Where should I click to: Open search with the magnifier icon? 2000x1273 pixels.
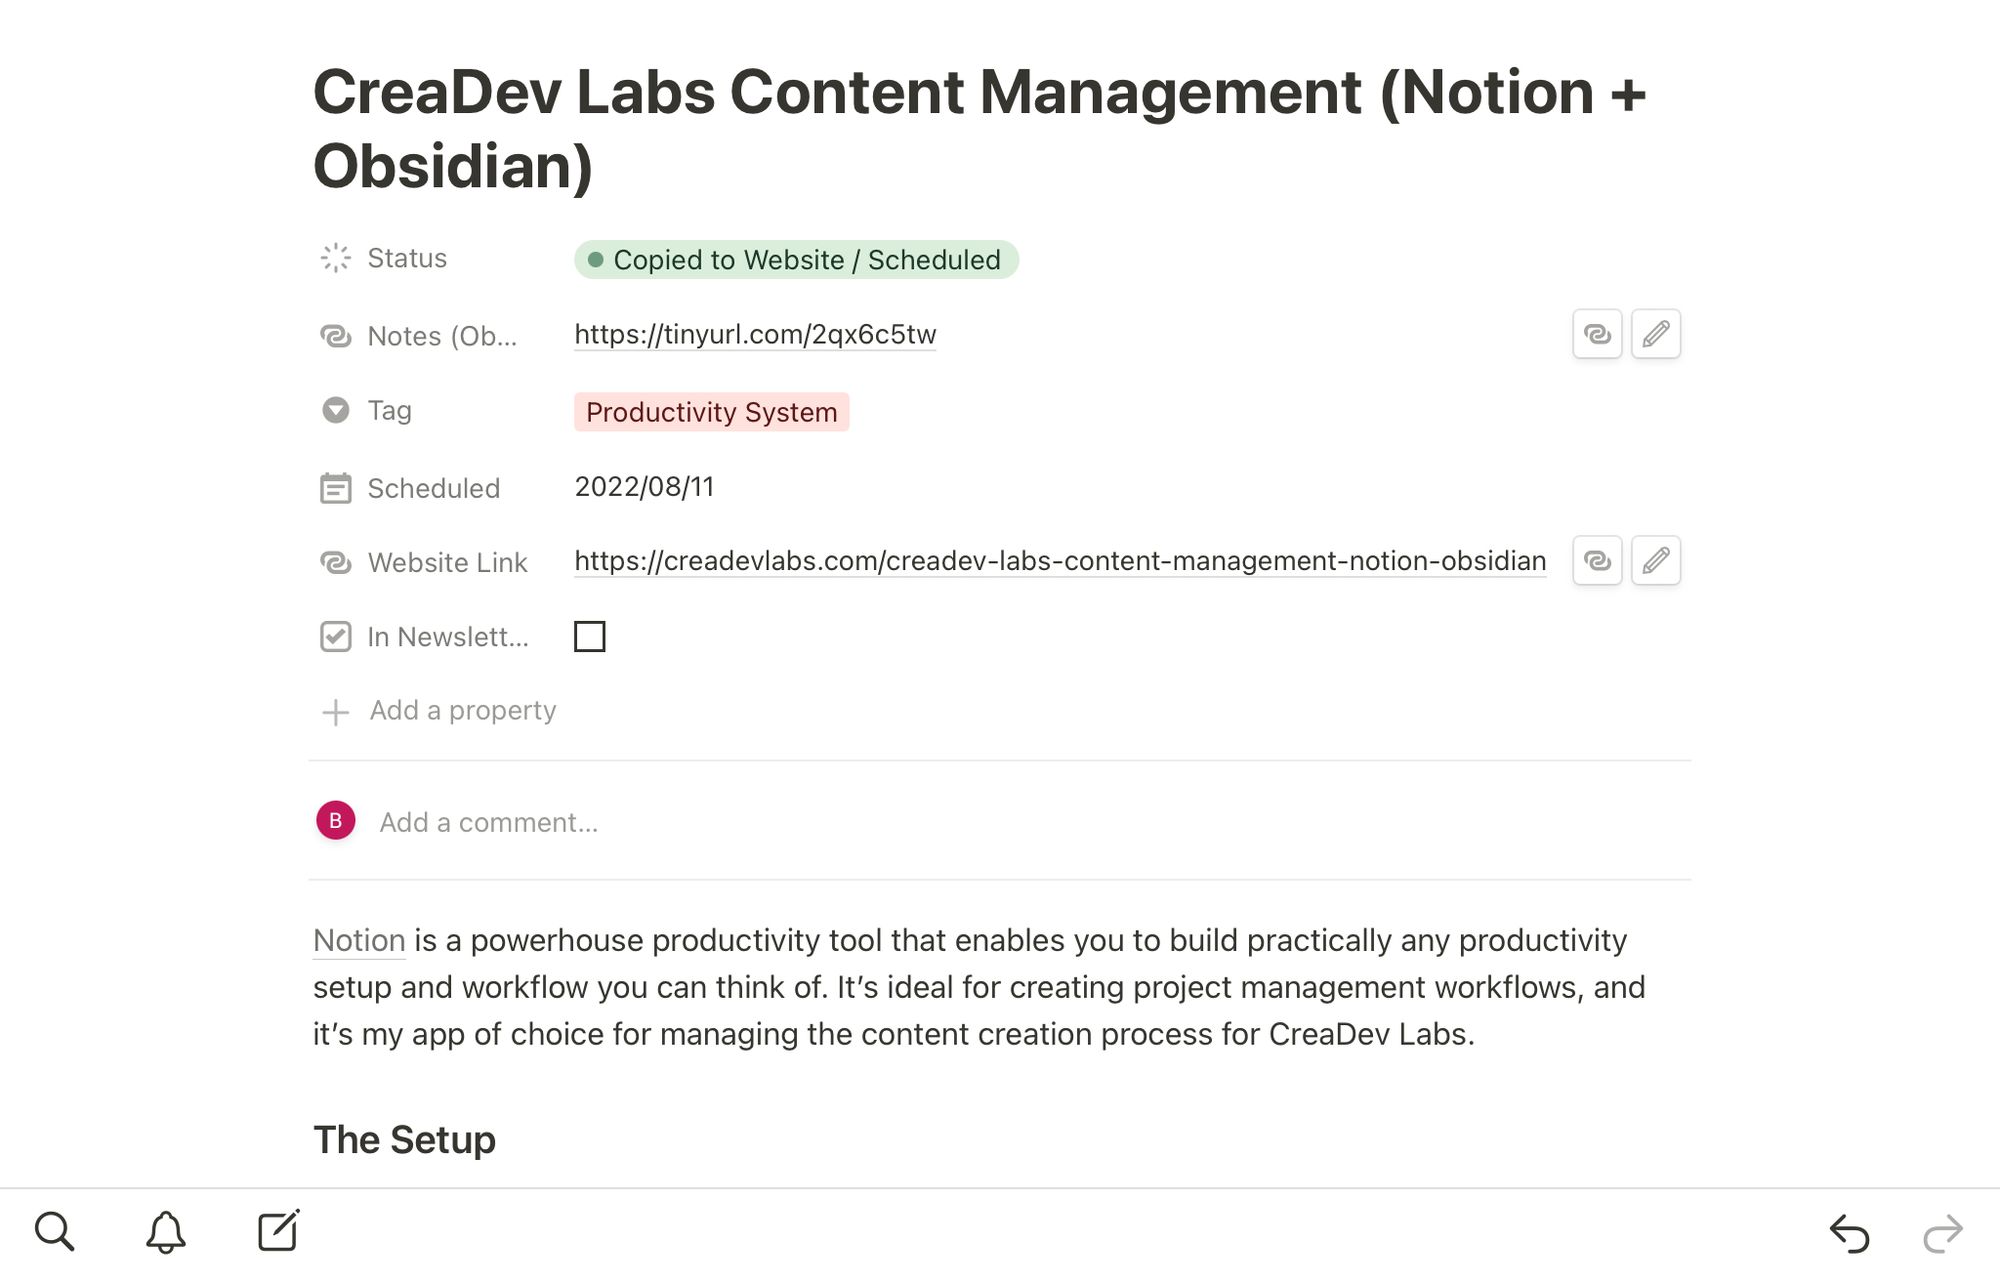54,1231
